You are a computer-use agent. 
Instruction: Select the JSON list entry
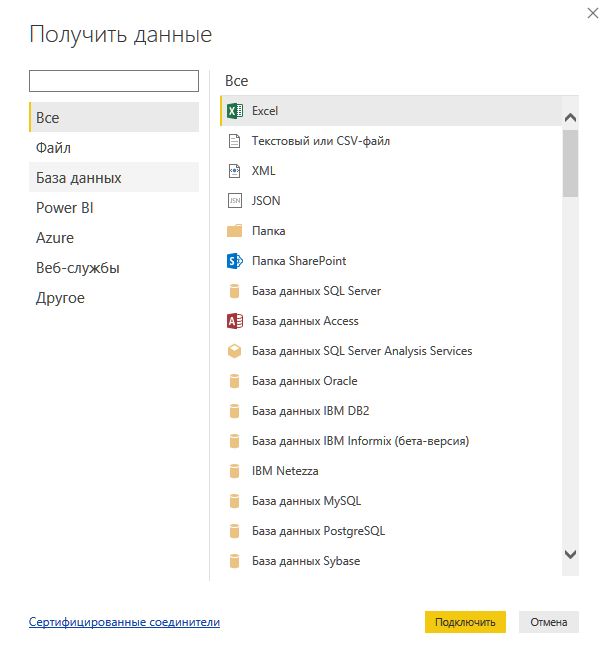[x=391, y=201]
